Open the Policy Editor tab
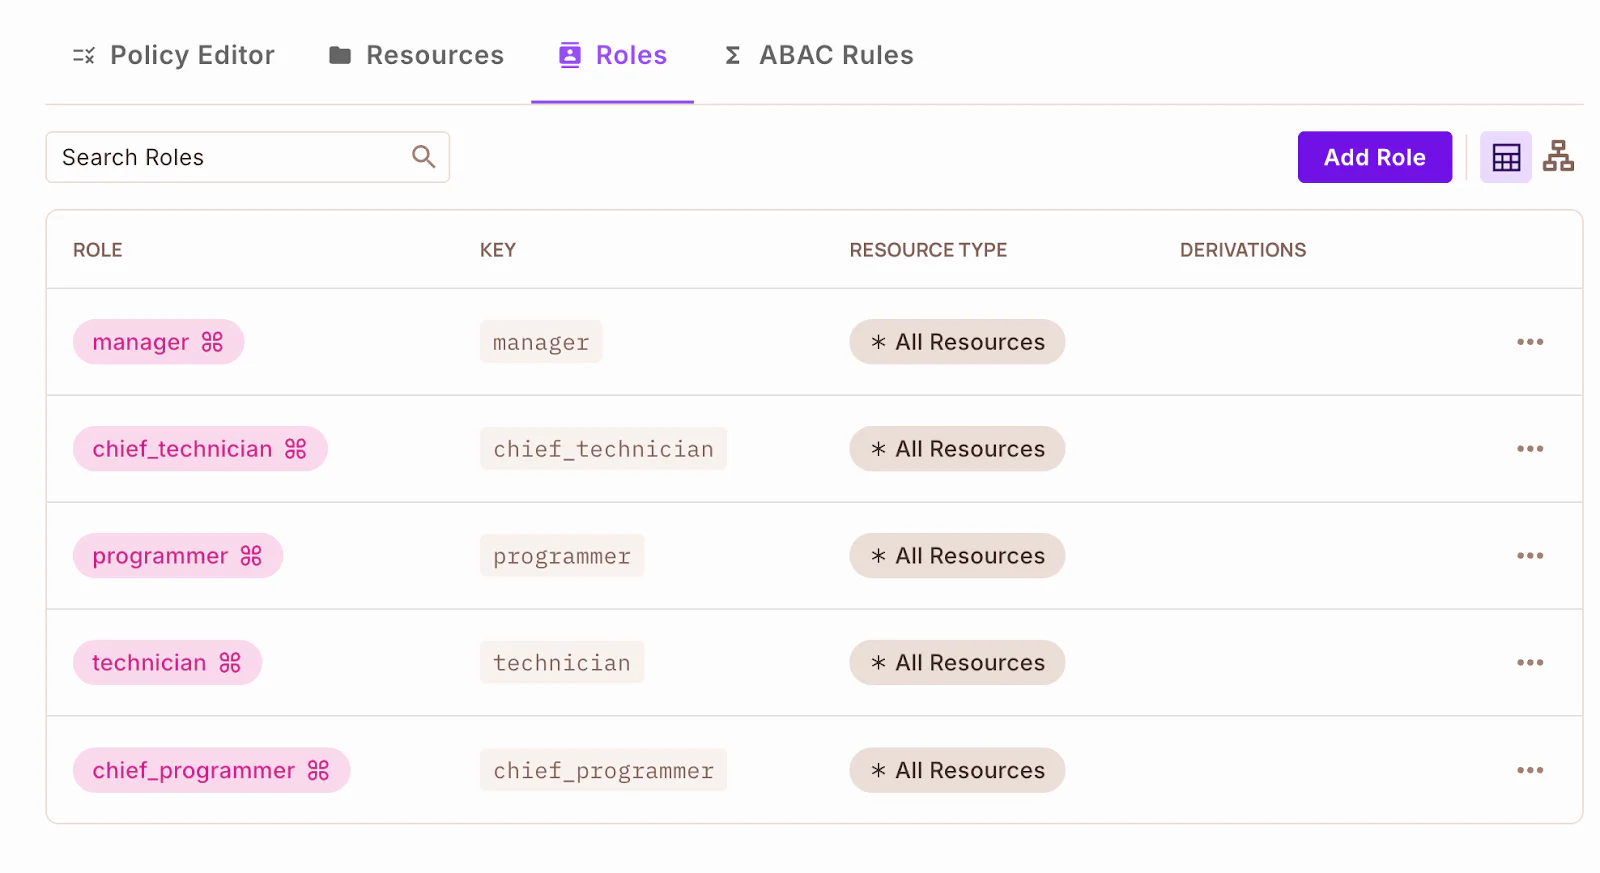Viewport: 1600px width, 873px height. click(x=174, y=55)
